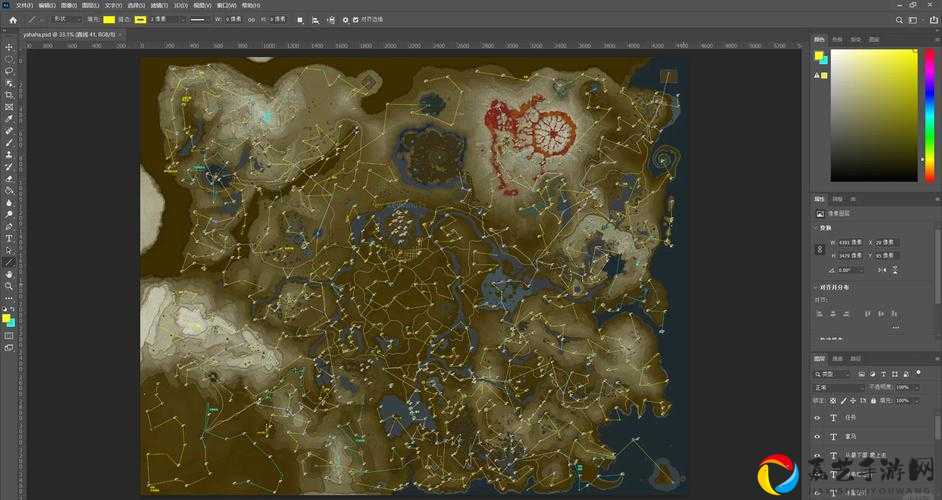Flip vertically in Properties transform
Image resolution: width=942 pixels, height=500 pixels.
click(x=895, y=270)
